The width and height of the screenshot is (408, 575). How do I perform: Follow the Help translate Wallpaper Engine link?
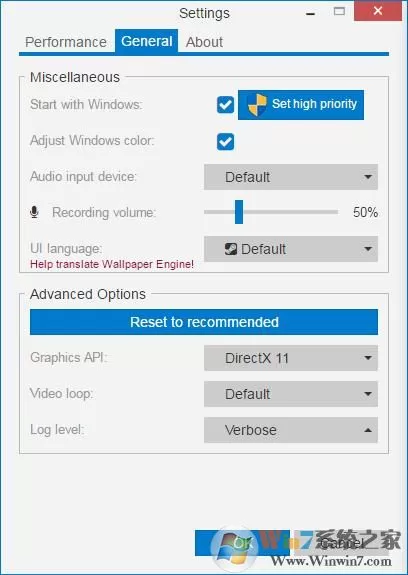point(112,264)
